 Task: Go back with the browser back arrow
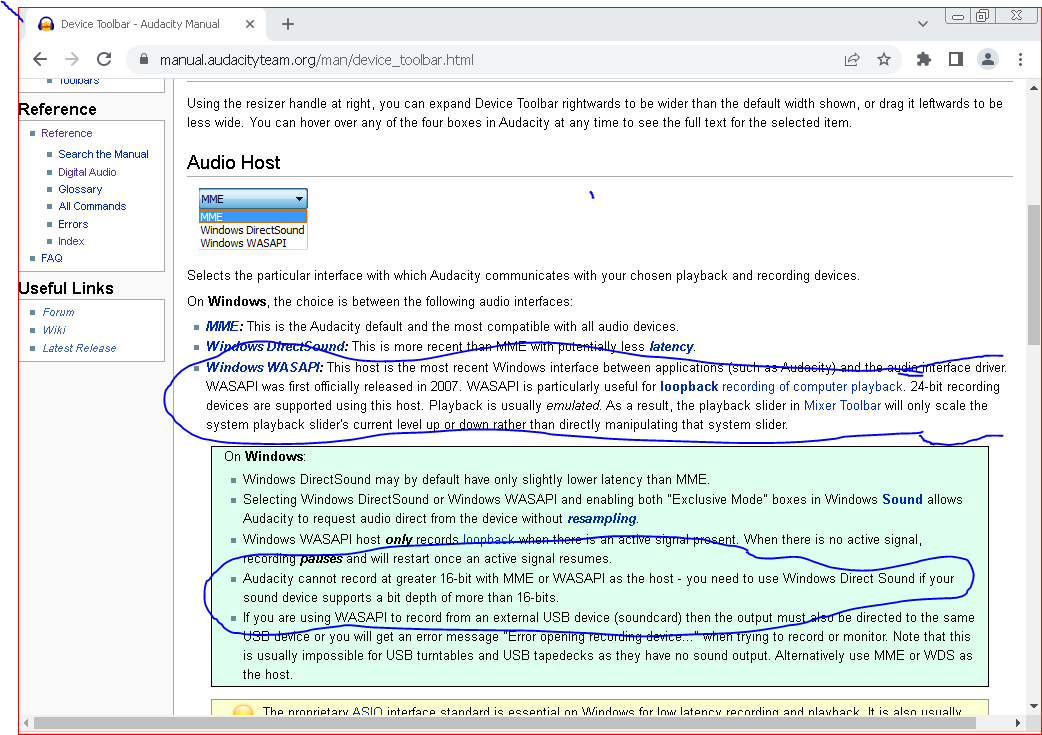[x=40, y=59]
